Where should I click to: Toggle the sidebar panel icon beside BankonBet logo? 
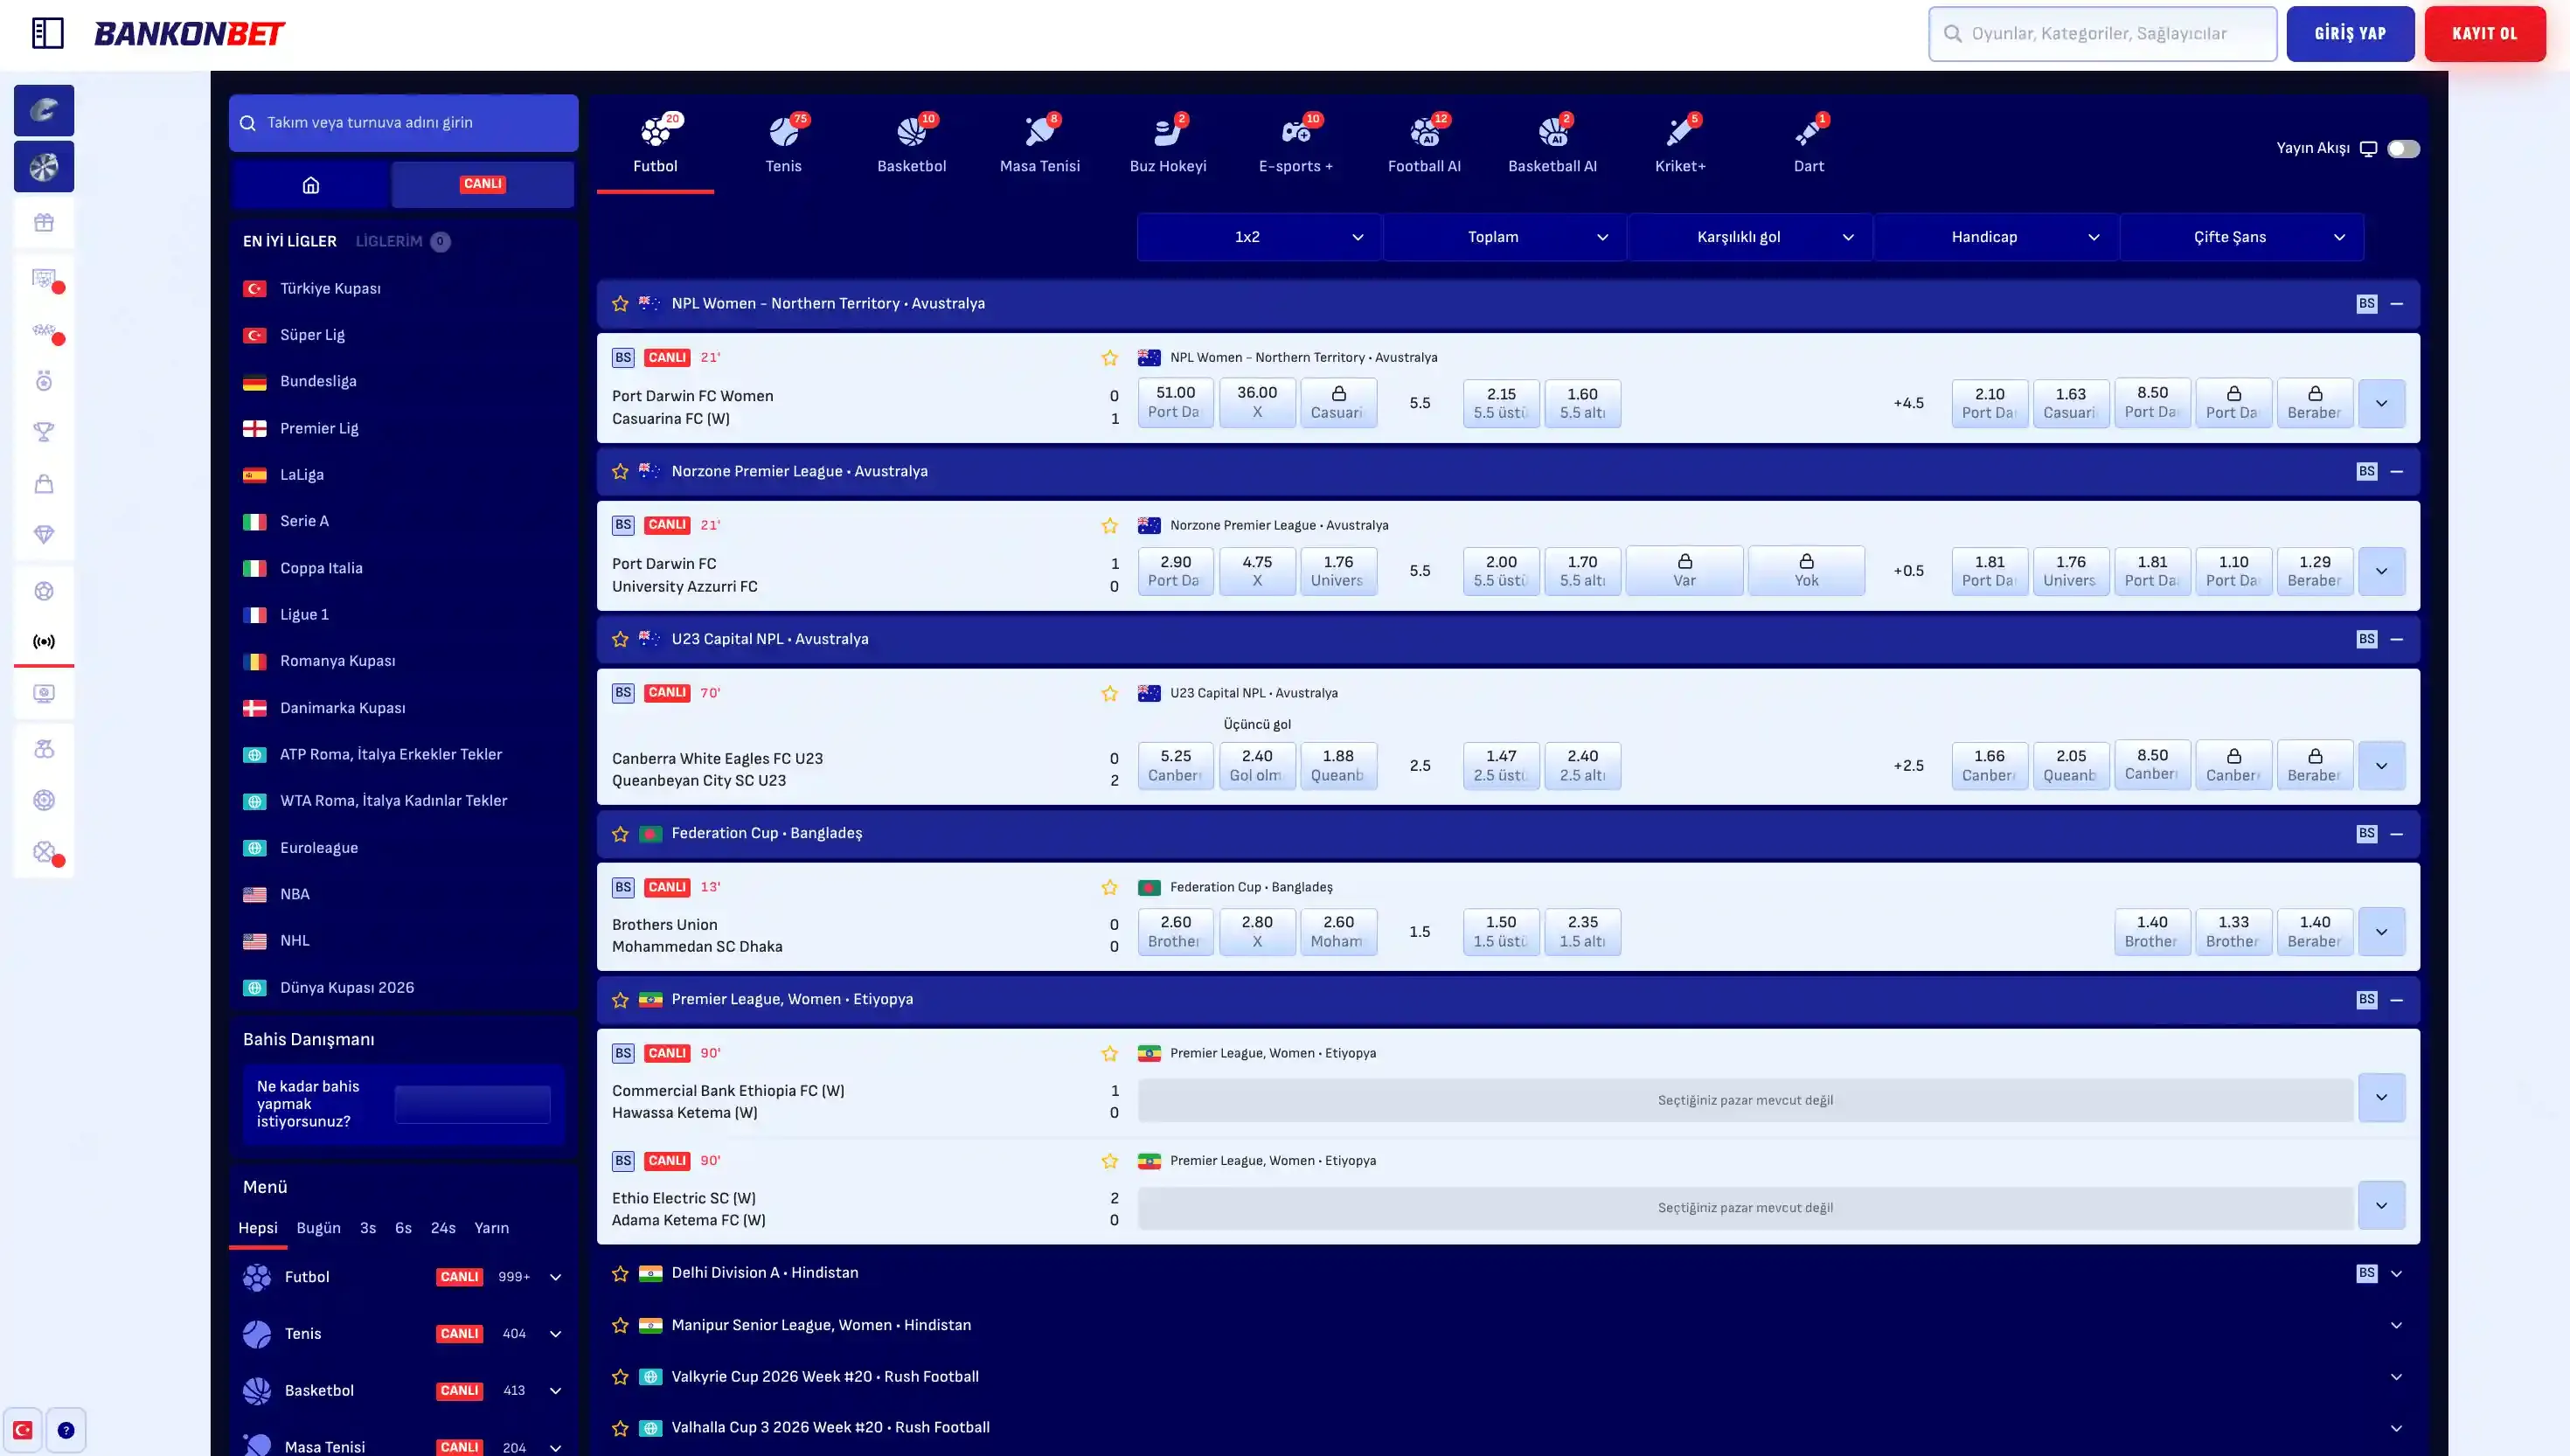point(47,33)
